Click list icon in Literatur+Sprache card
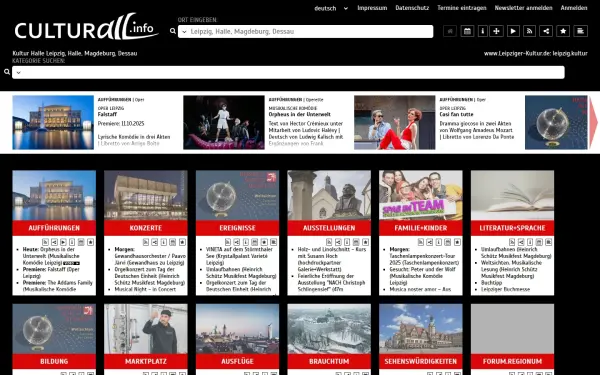This screenshot has width=600, height=375. (549, 242)
